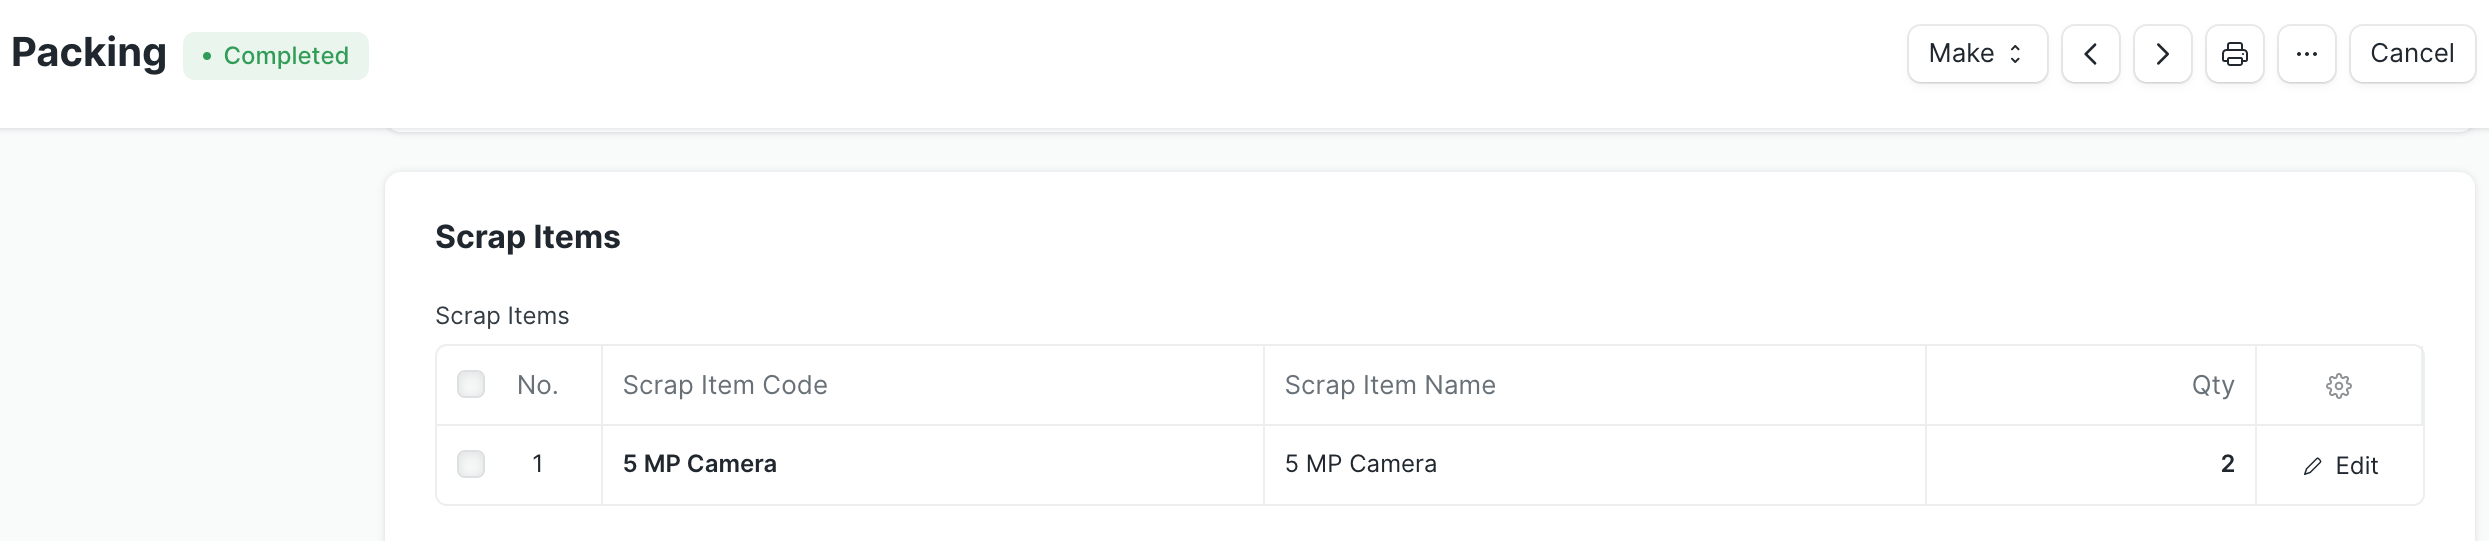Screen dimensions: 2489x541
Task: Select all rows with the header checkbox
Action: (471, 385)
